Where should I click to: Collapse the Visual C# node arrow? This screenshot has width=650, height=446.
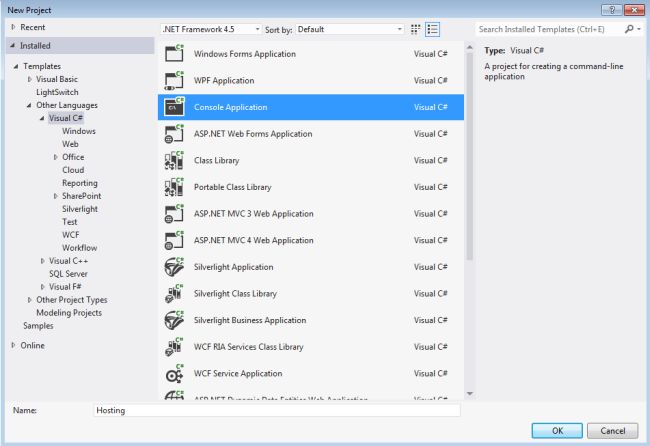point(42,118)
